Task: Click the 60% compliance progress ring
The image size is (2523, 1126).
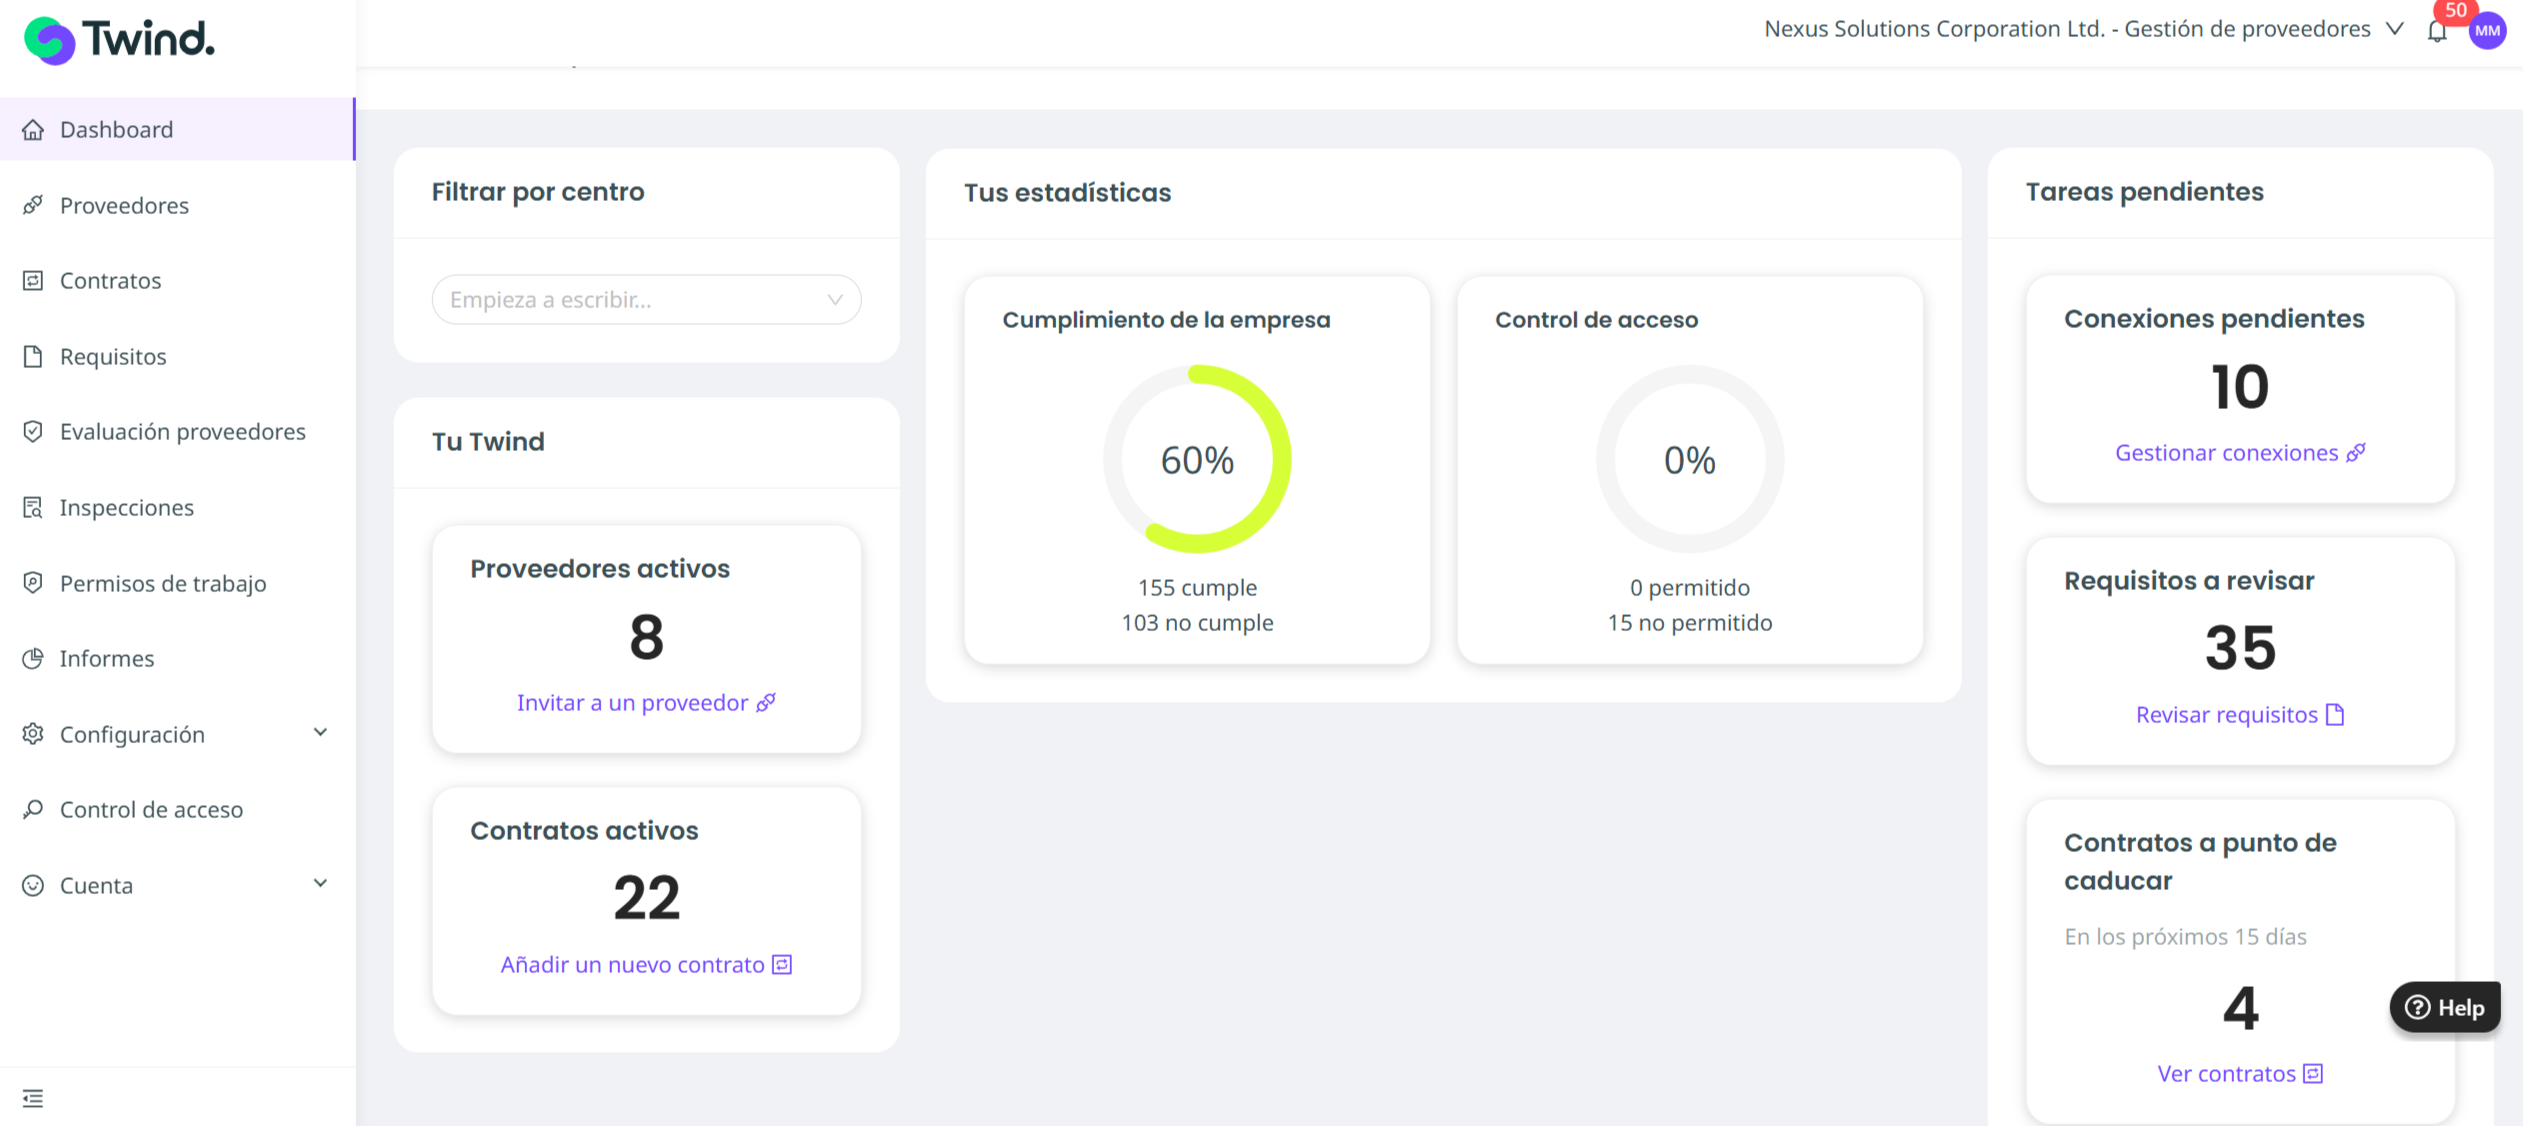Action: [x=1197, y=459]
